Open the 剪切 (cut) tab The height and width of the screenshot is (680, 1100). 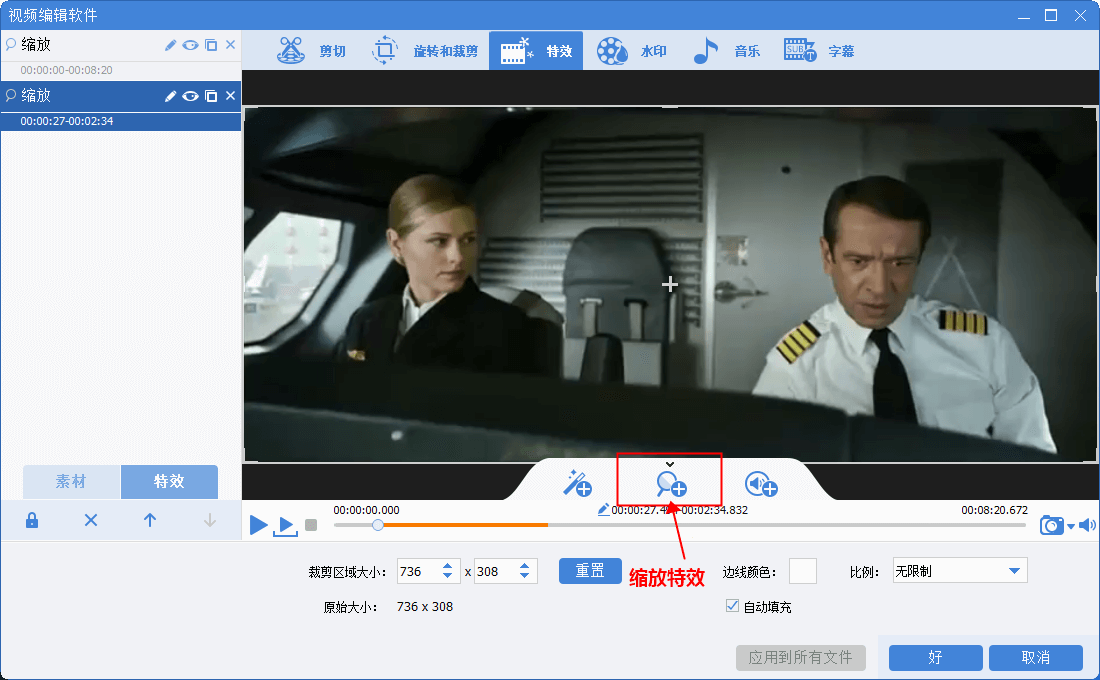coord(311,51)
